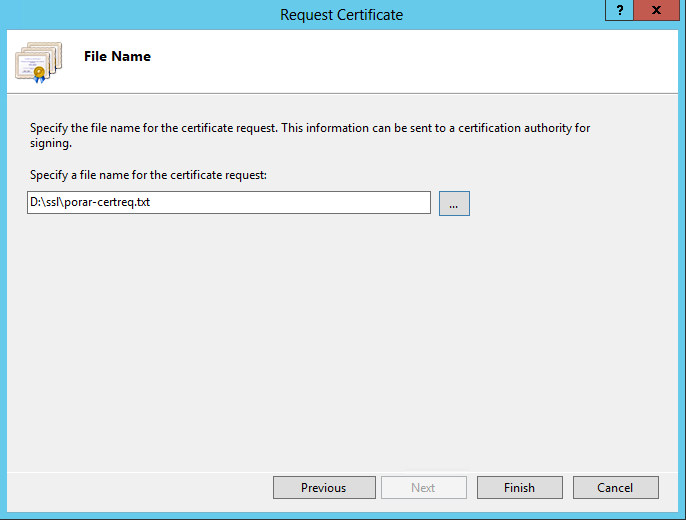Image resolution: width=686 pixels, height=520 pixels.
Task: Click empty white header area beside File Name
Action: pos(400,60)
